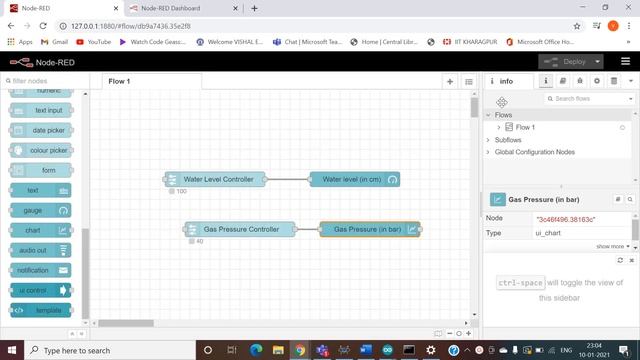Expand the Subflows section
This screenshot has height=360, width=640.
[488, 140]
